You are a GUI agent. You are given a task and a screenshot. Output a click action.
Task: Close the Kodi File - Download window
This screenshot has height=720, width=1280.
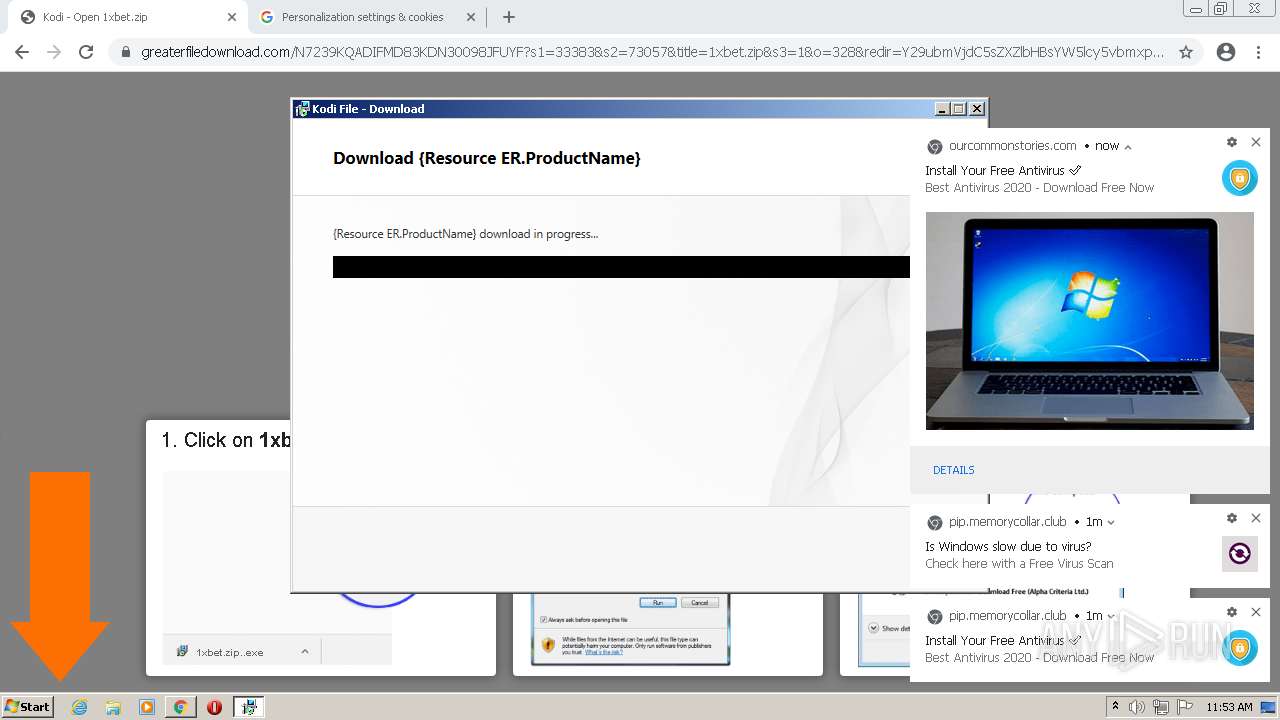click(x=977, y=109)
